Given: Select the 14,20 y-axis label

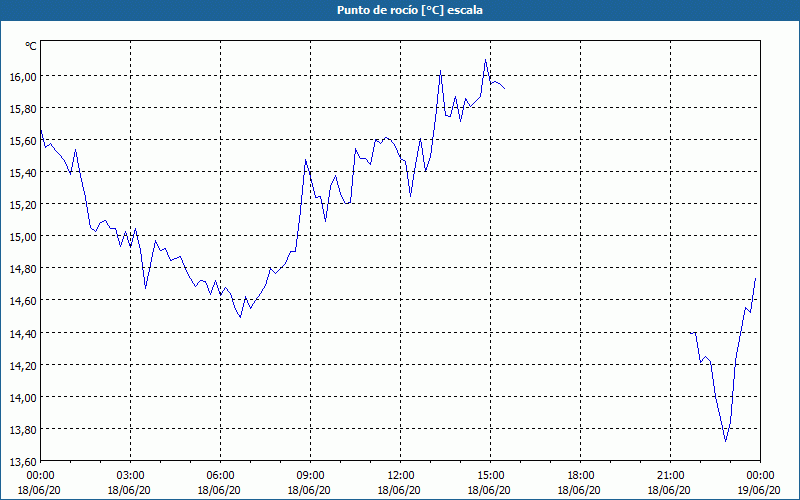Looking at the screenshot, I should [23, 365].
